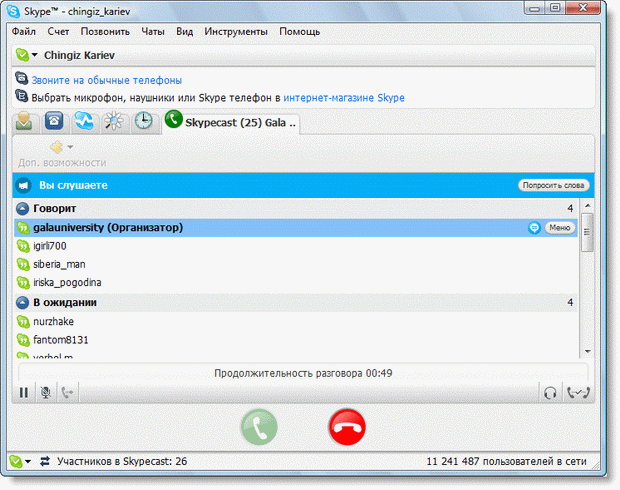620x490 pixels.
Task: Click Участников в Skypecast: 26 status text
Action: (x=122, y=462)
